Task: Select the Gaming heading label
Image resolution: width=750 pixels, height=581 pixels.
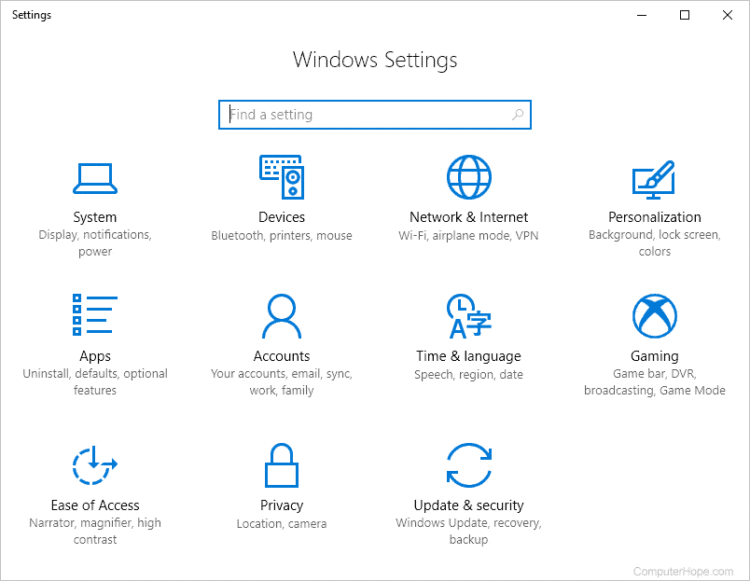Action: tap(654, 356)
